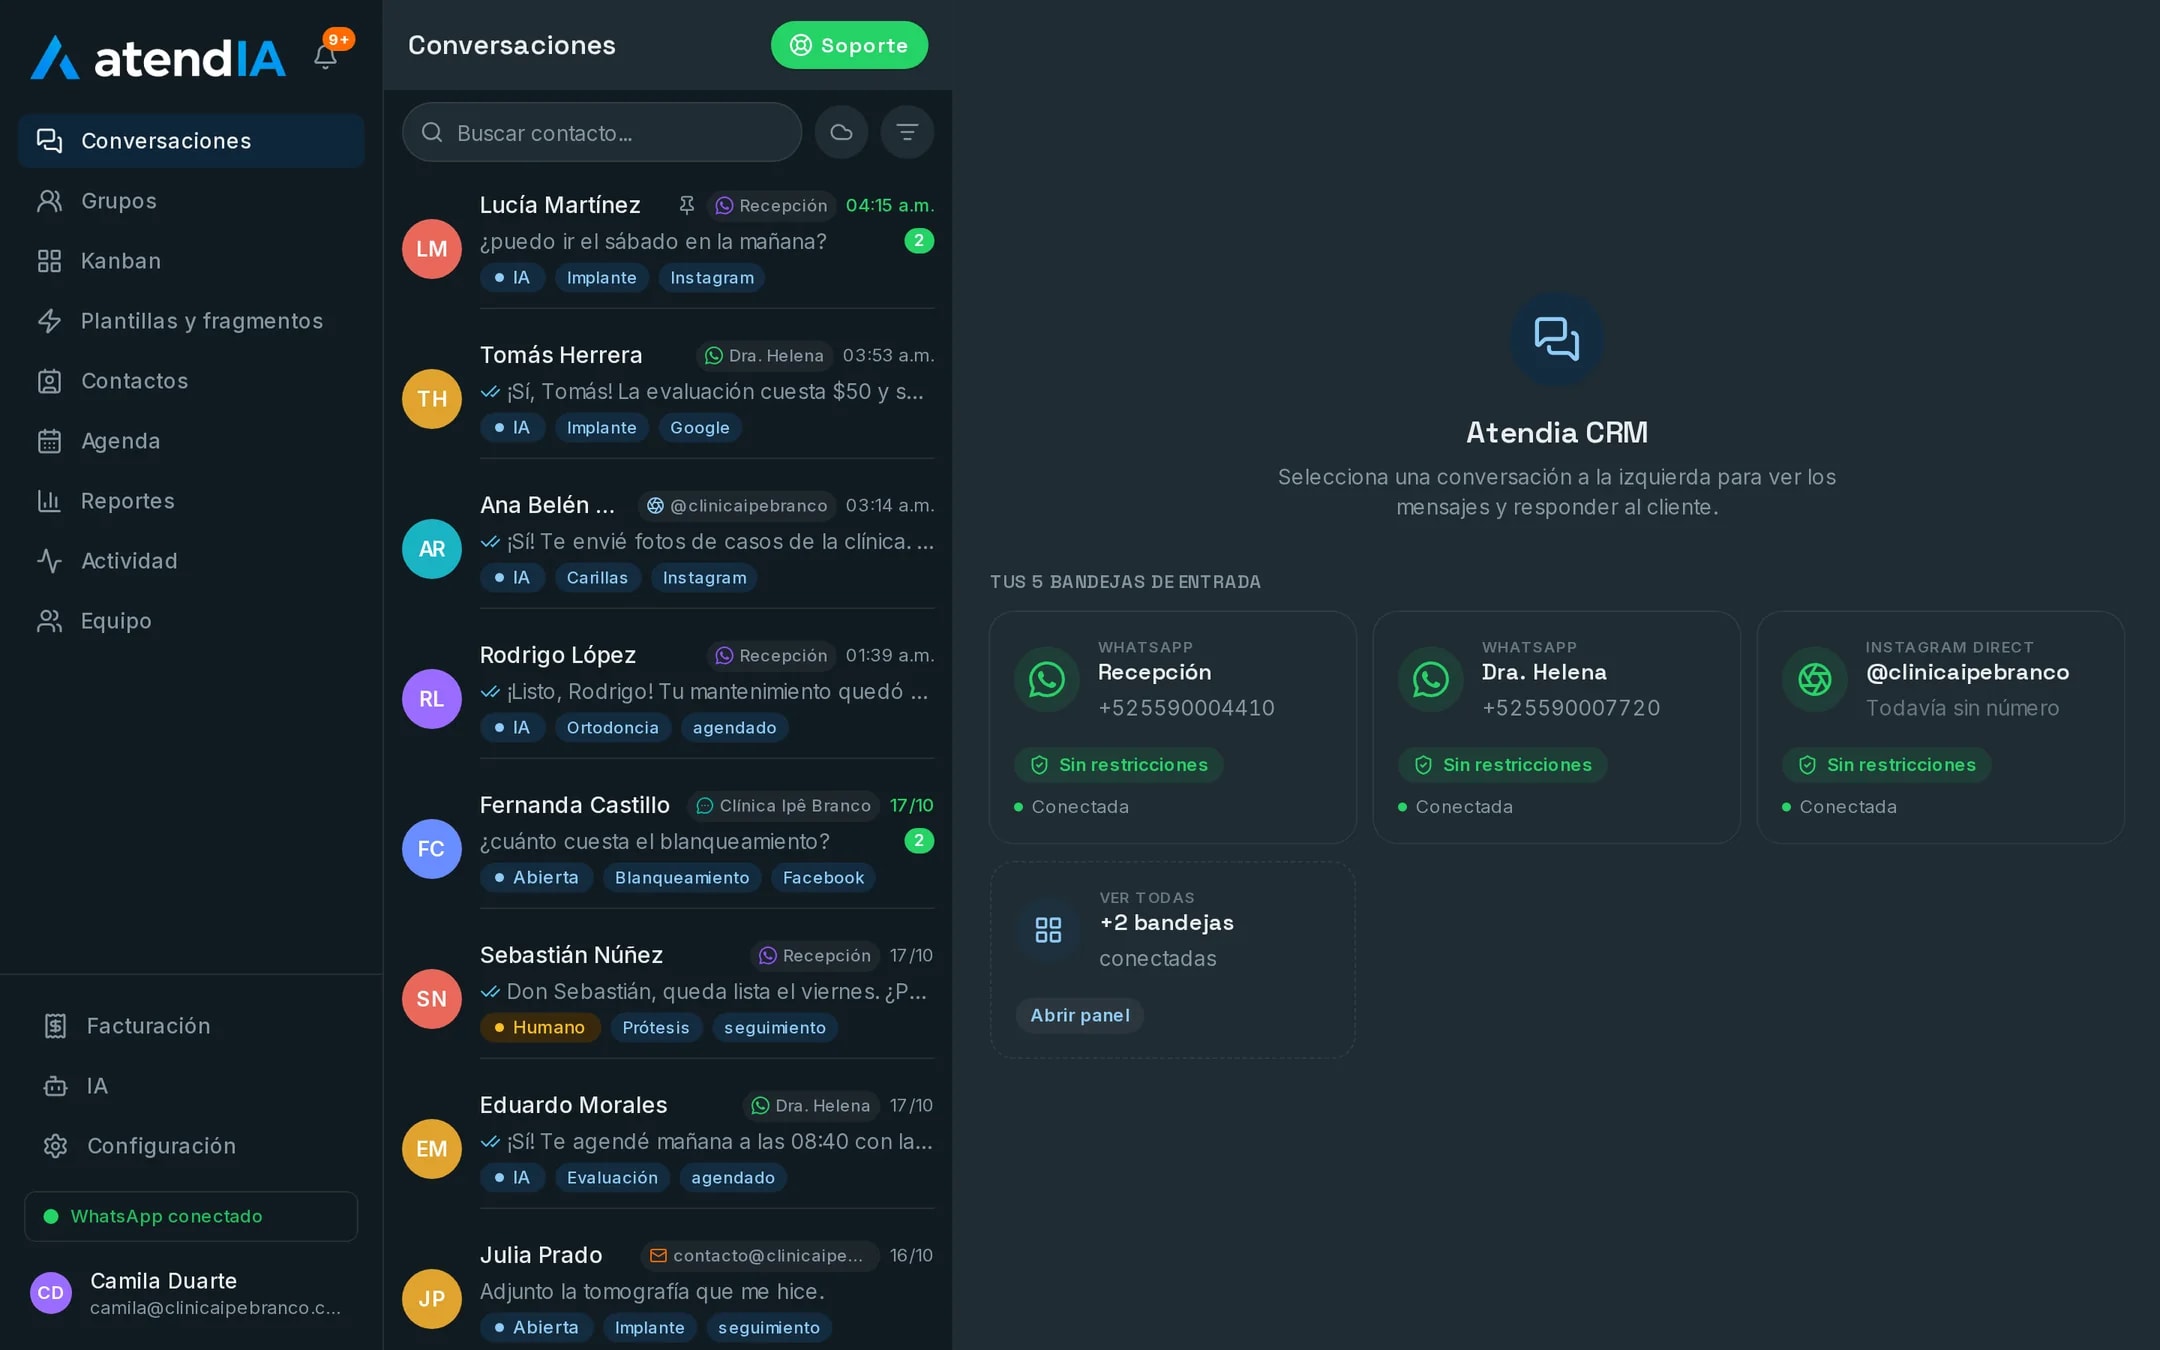Viewport: 2160px width, 1350px height.
Task: Open the IA settings item in the sidebar
Action: click(x=191, y=1086)
